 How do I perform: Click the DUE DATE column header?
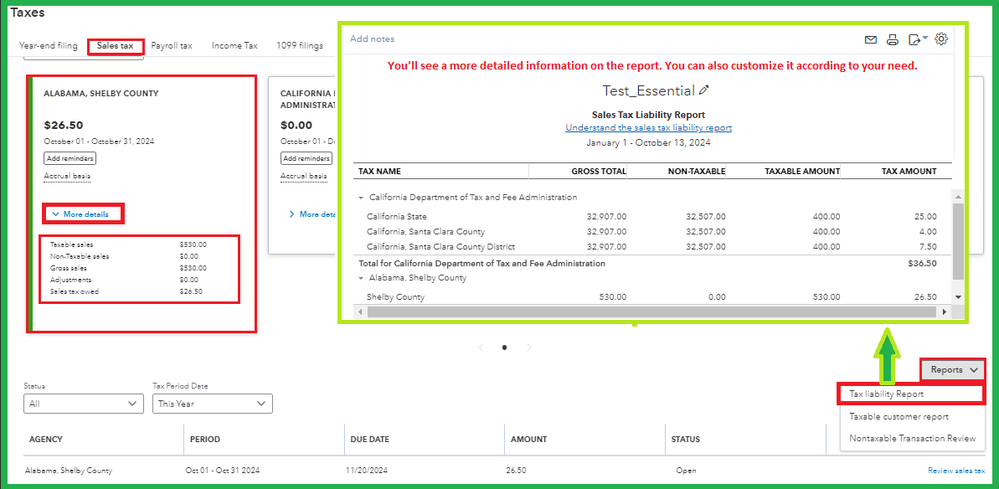[x=370, y=439]
